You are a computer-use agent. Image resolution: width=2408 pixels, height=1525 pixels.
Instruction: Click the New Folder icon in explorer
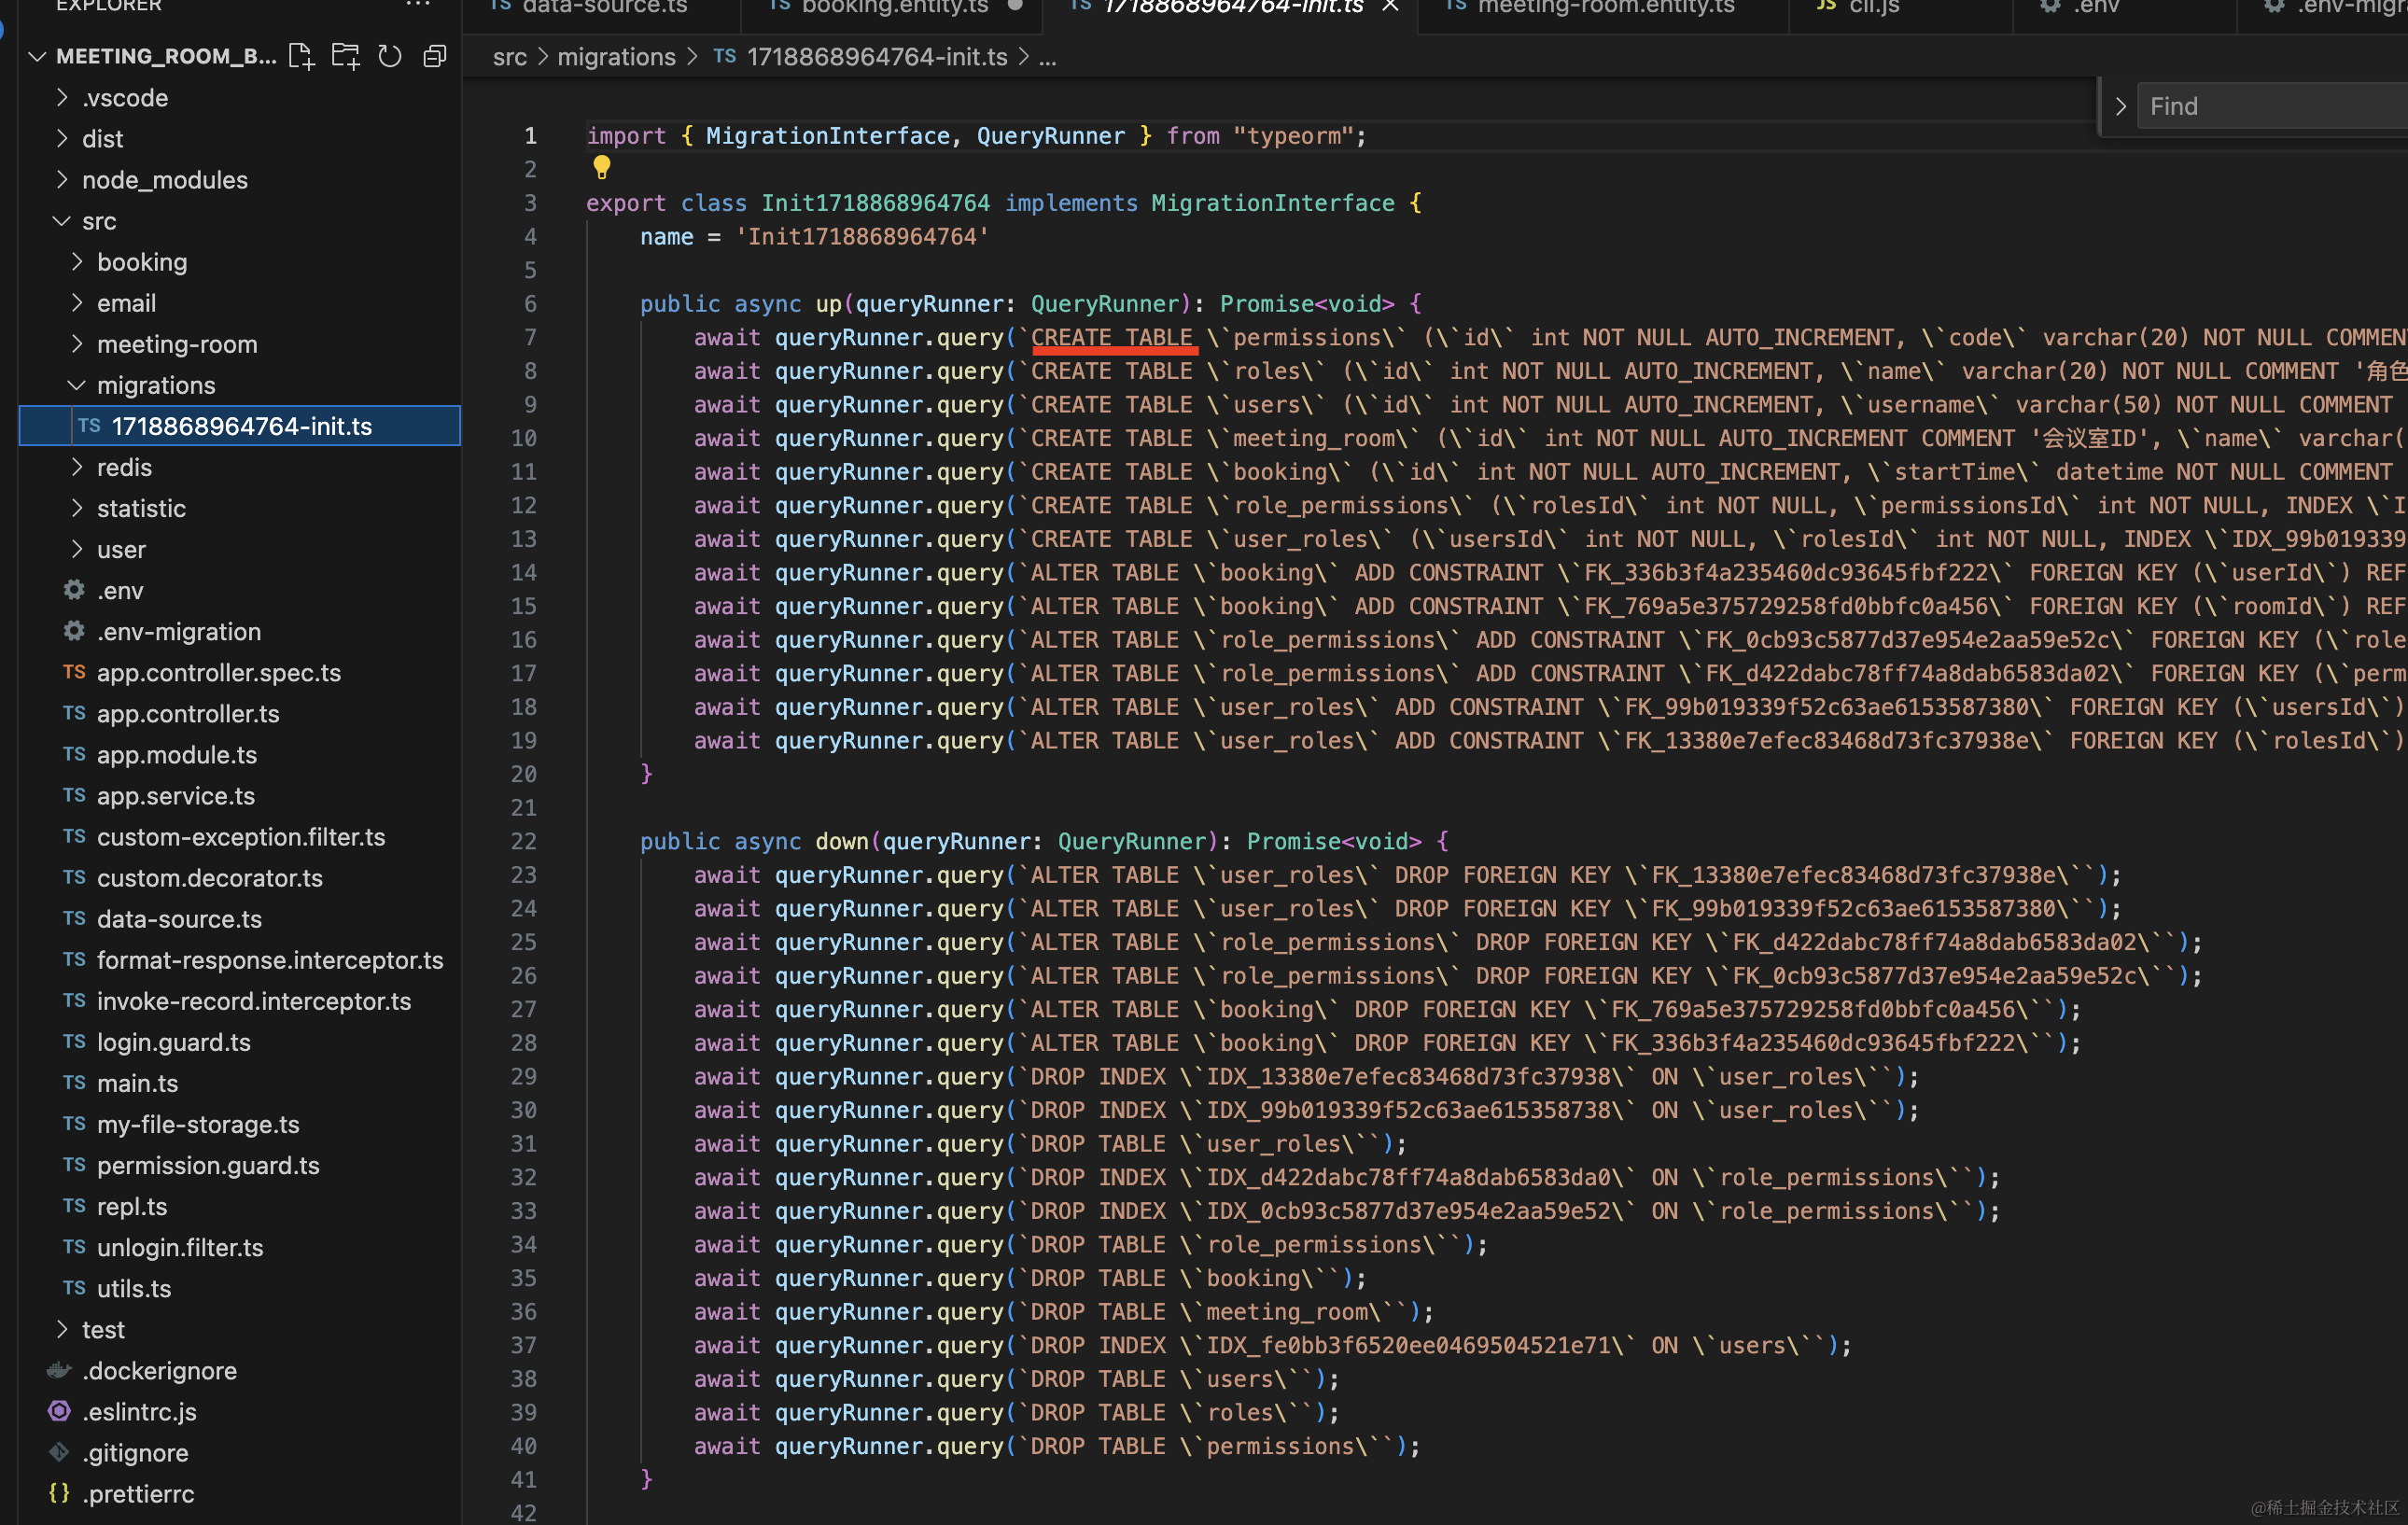[x=345, y=56]
